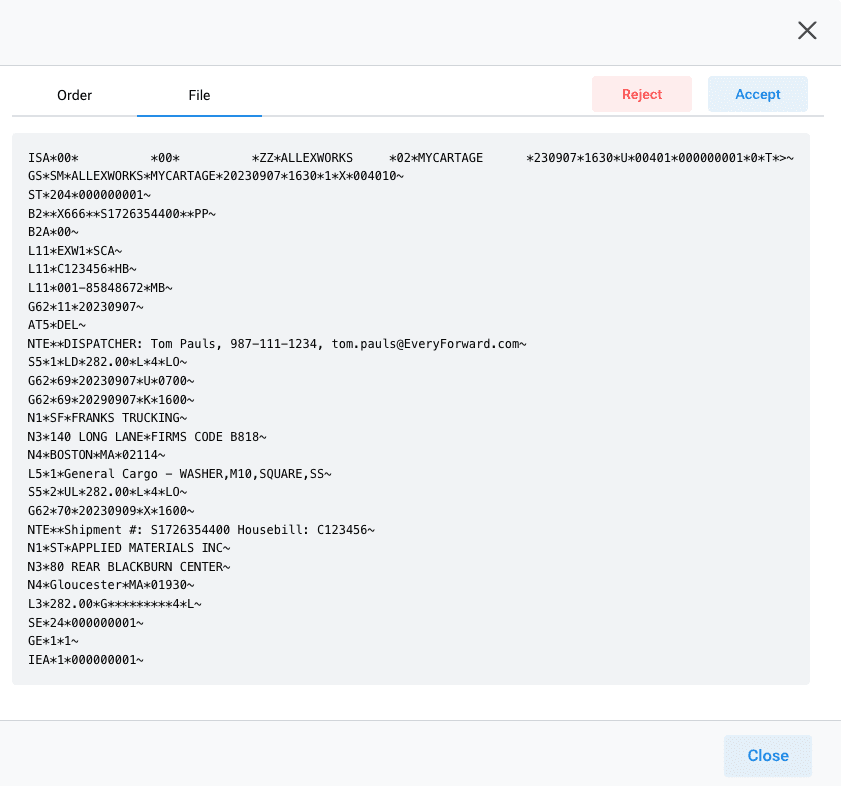Click the B2**X666**S1726354400**PP~ line
This screenshot has width=841, height=786.
[x=122, y=214]
